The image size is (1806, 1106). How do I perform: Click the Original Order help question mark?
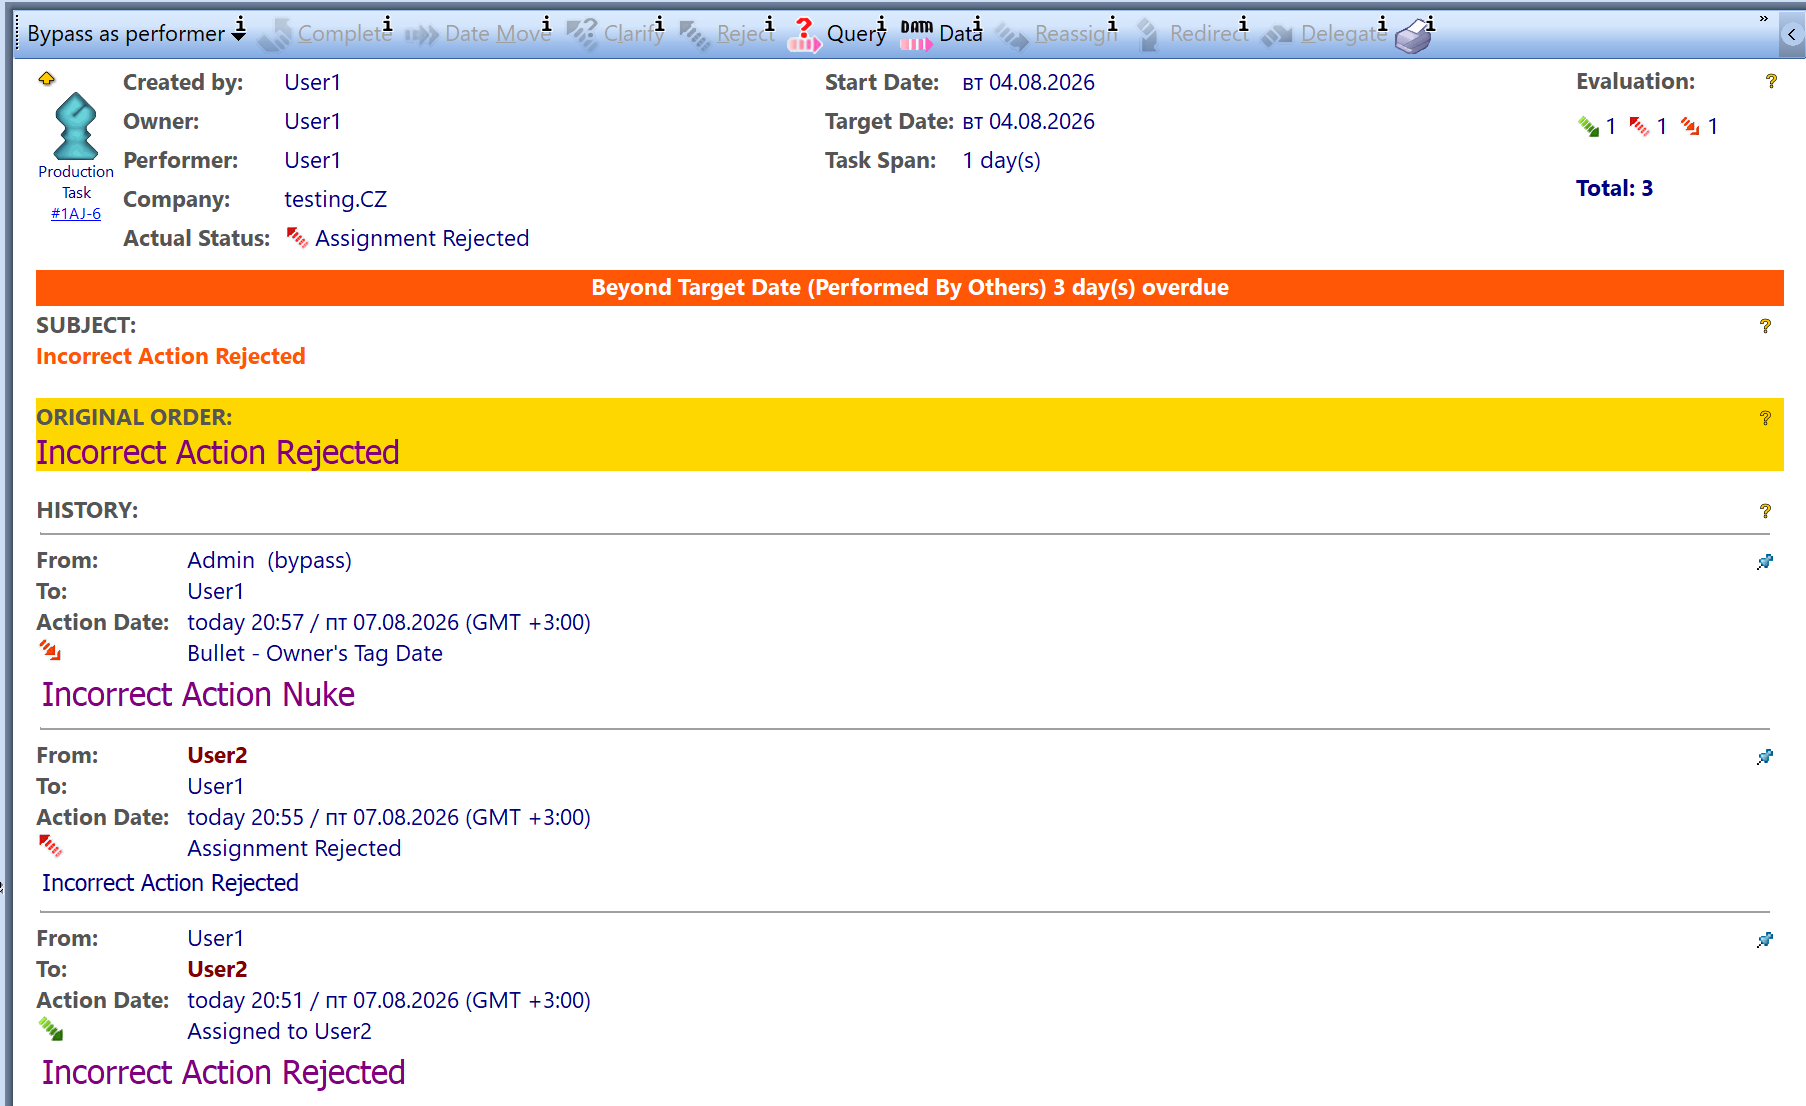coord(1765,418)
